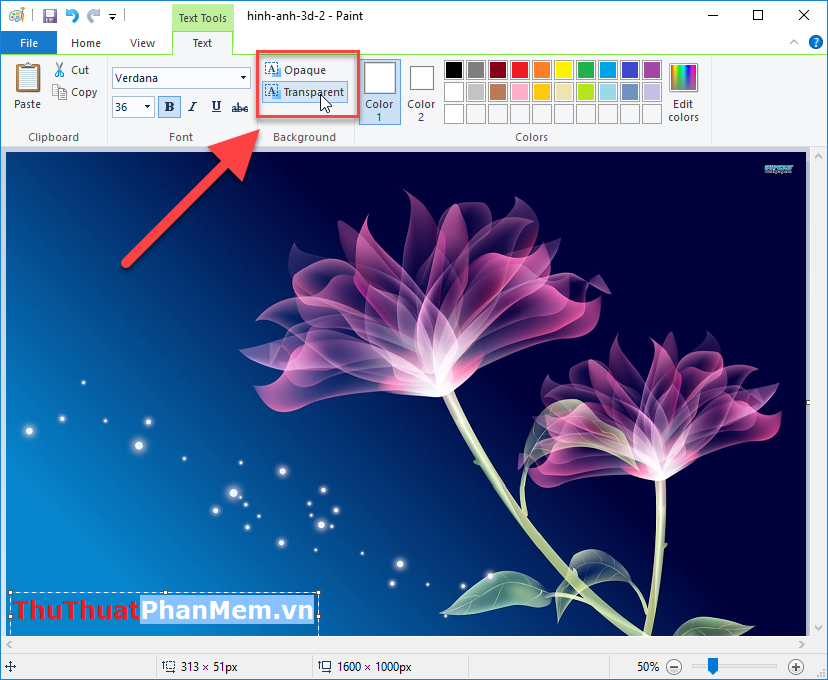Click the Copy icon in Clipboard group

[61, 91]
